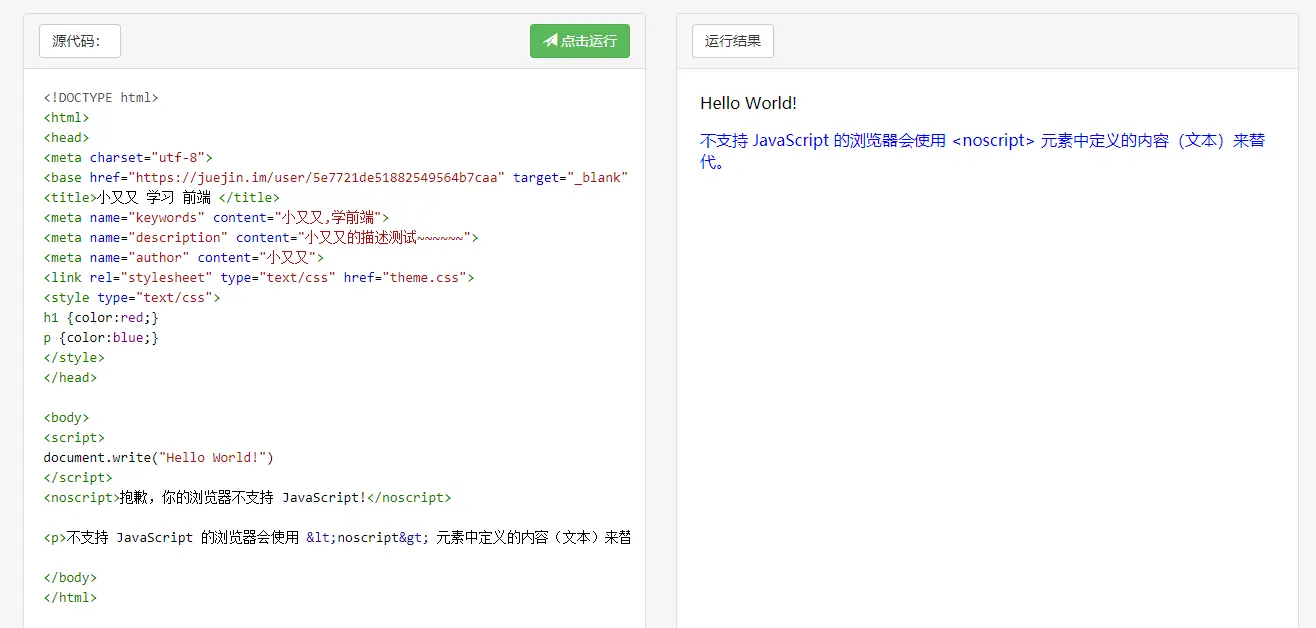The height and width of the screenshot is (628, 1316).
Task: Click the <noscript>抱歉 code line
Action: 247,498
